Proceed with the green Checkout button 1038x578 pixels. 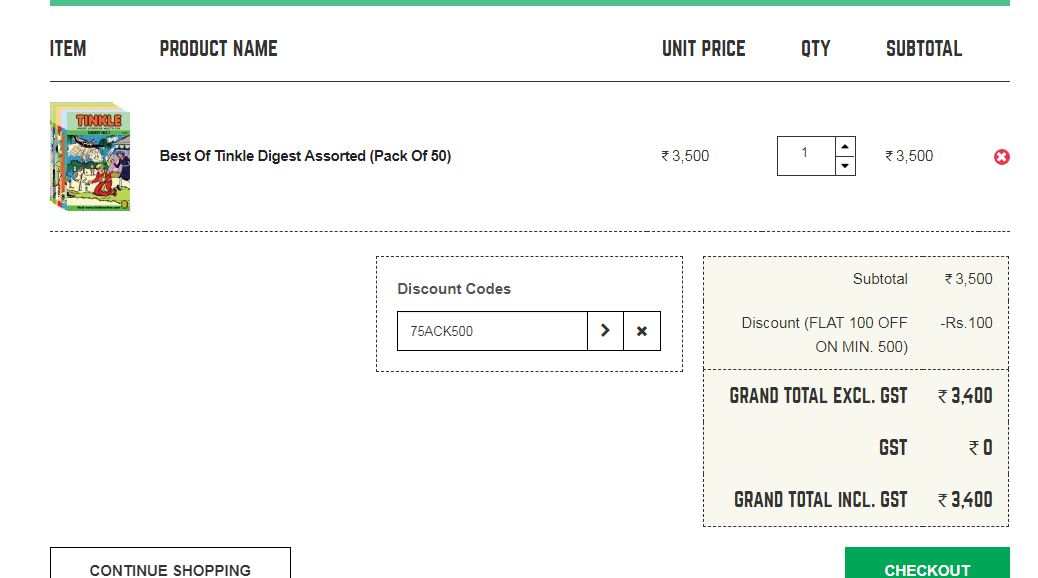(926, 567)
